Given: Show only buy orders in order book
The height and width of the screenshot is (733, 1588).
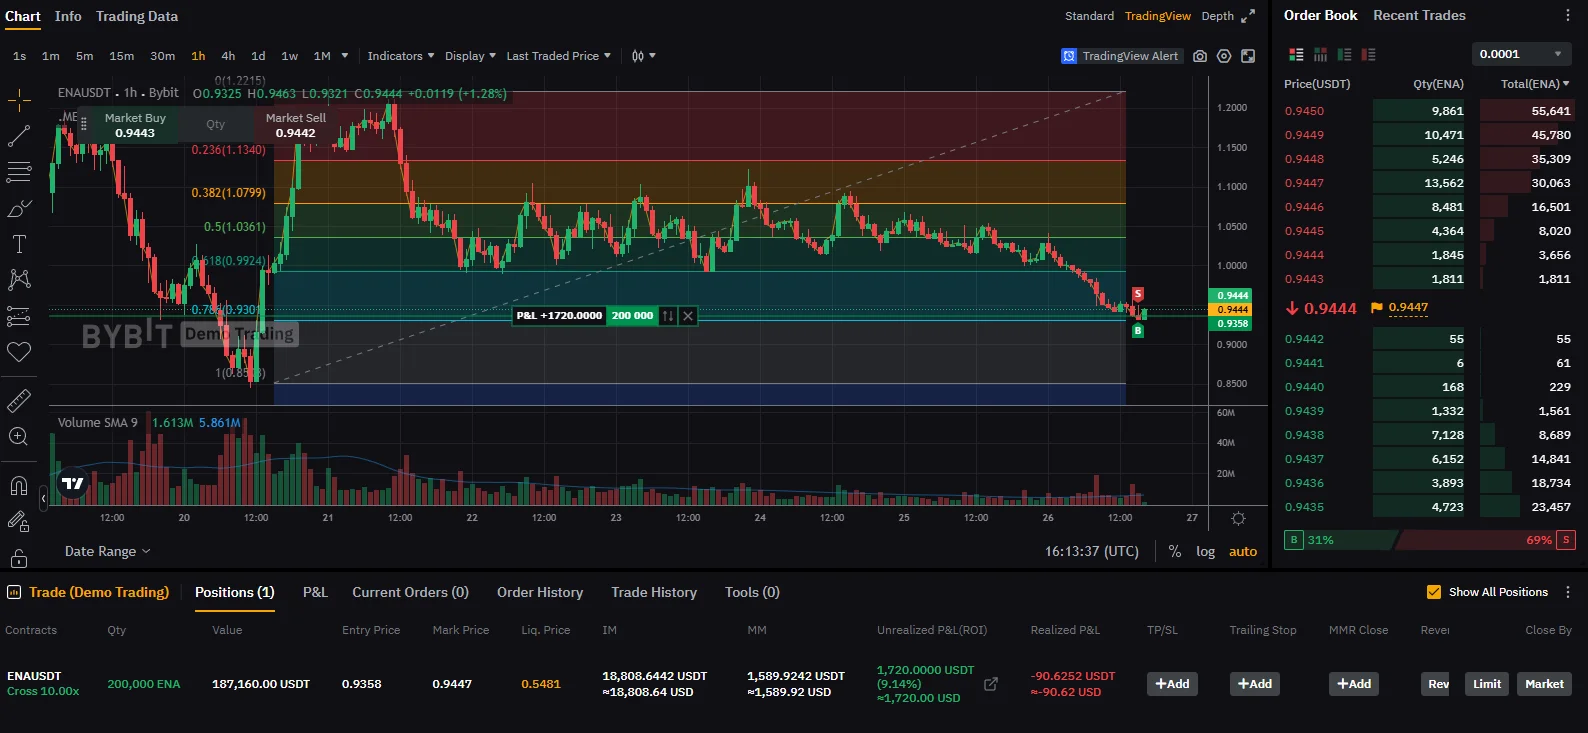Looking at the screenshot, I should [1344, 54].
